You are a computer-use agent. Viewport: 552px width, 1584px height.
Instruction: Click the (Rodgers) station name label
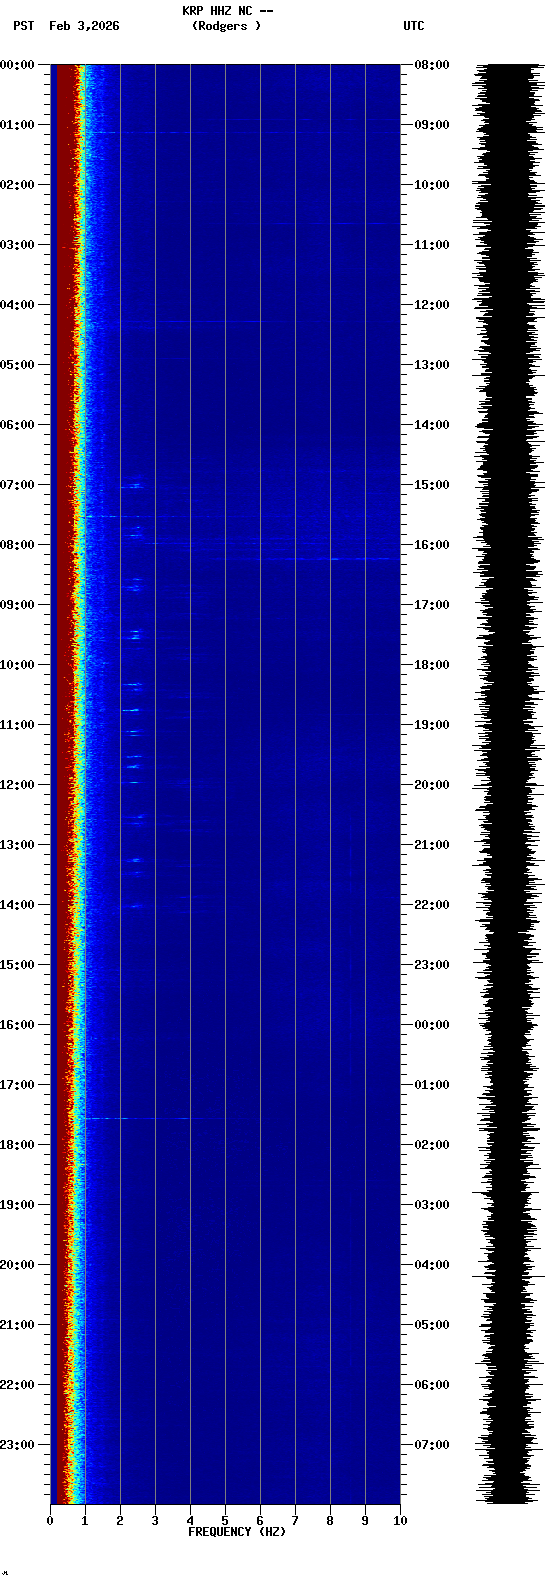point(226,26)
